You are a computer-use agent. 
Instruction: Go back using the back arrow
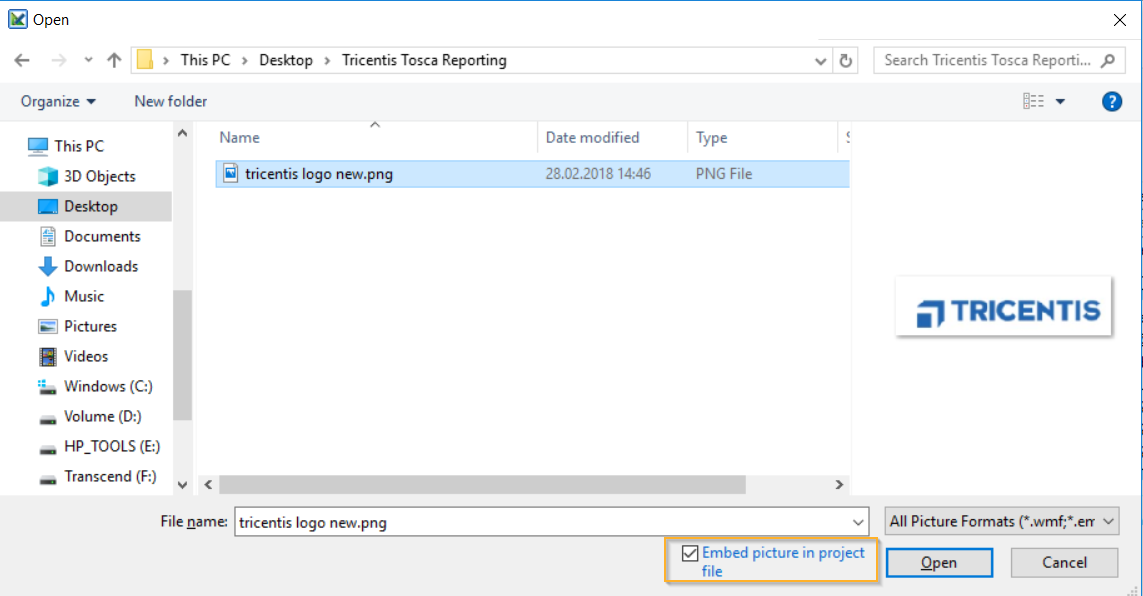22,60
